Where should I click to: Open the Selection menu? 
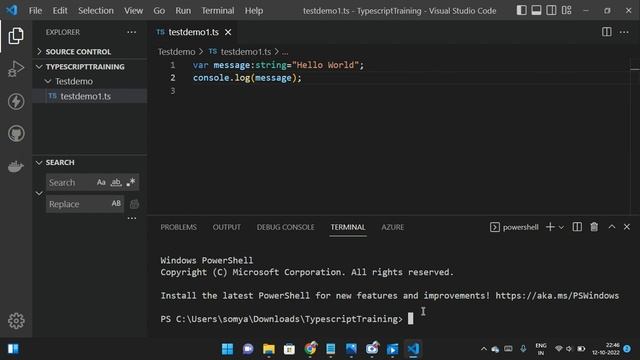tap(96, 11)
